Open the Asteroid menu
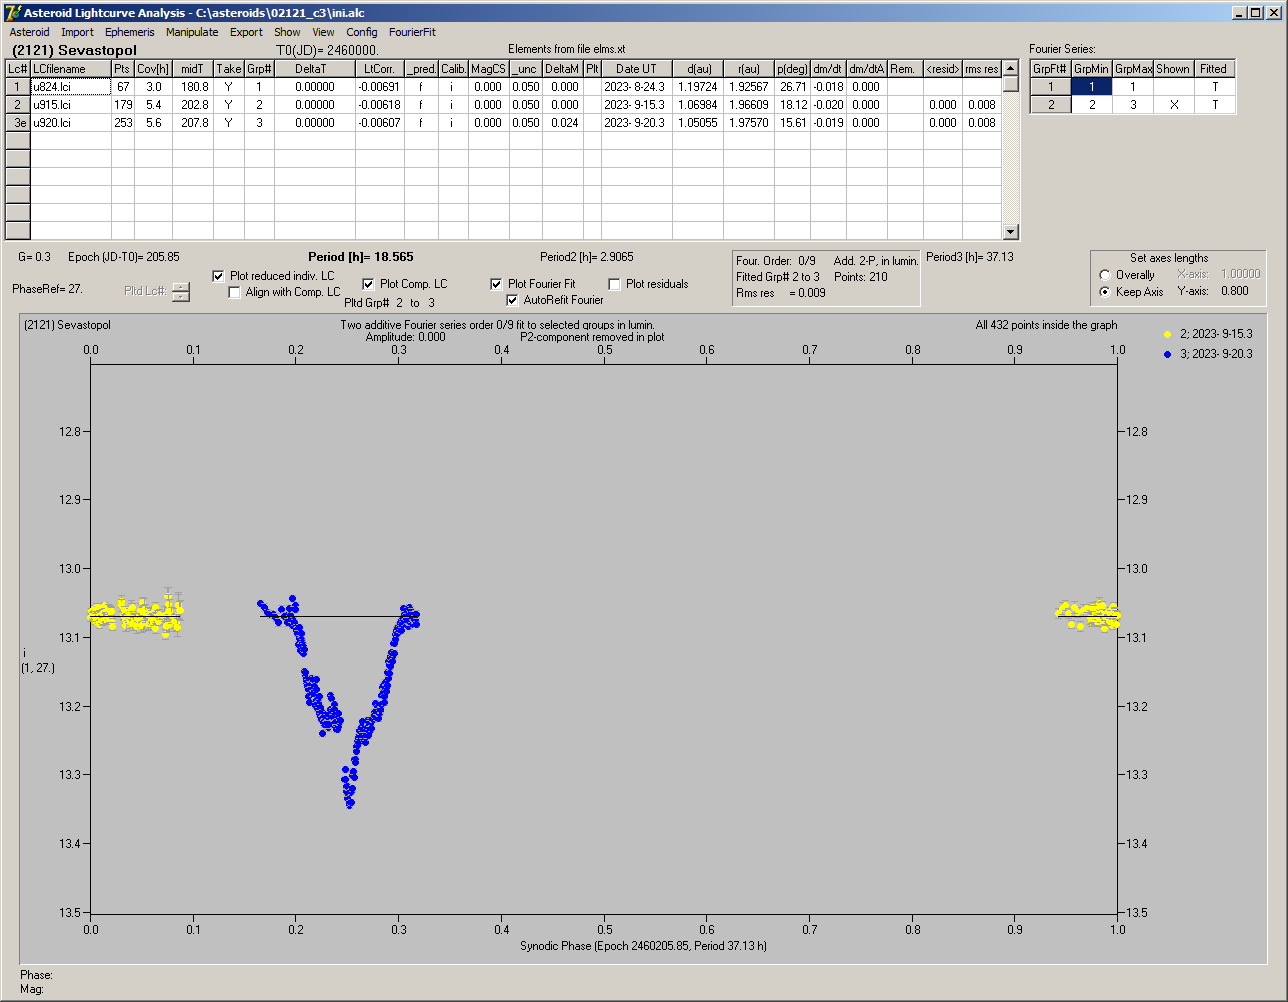This screenshot has height=1002, width=1288. (x=29, y=32)
